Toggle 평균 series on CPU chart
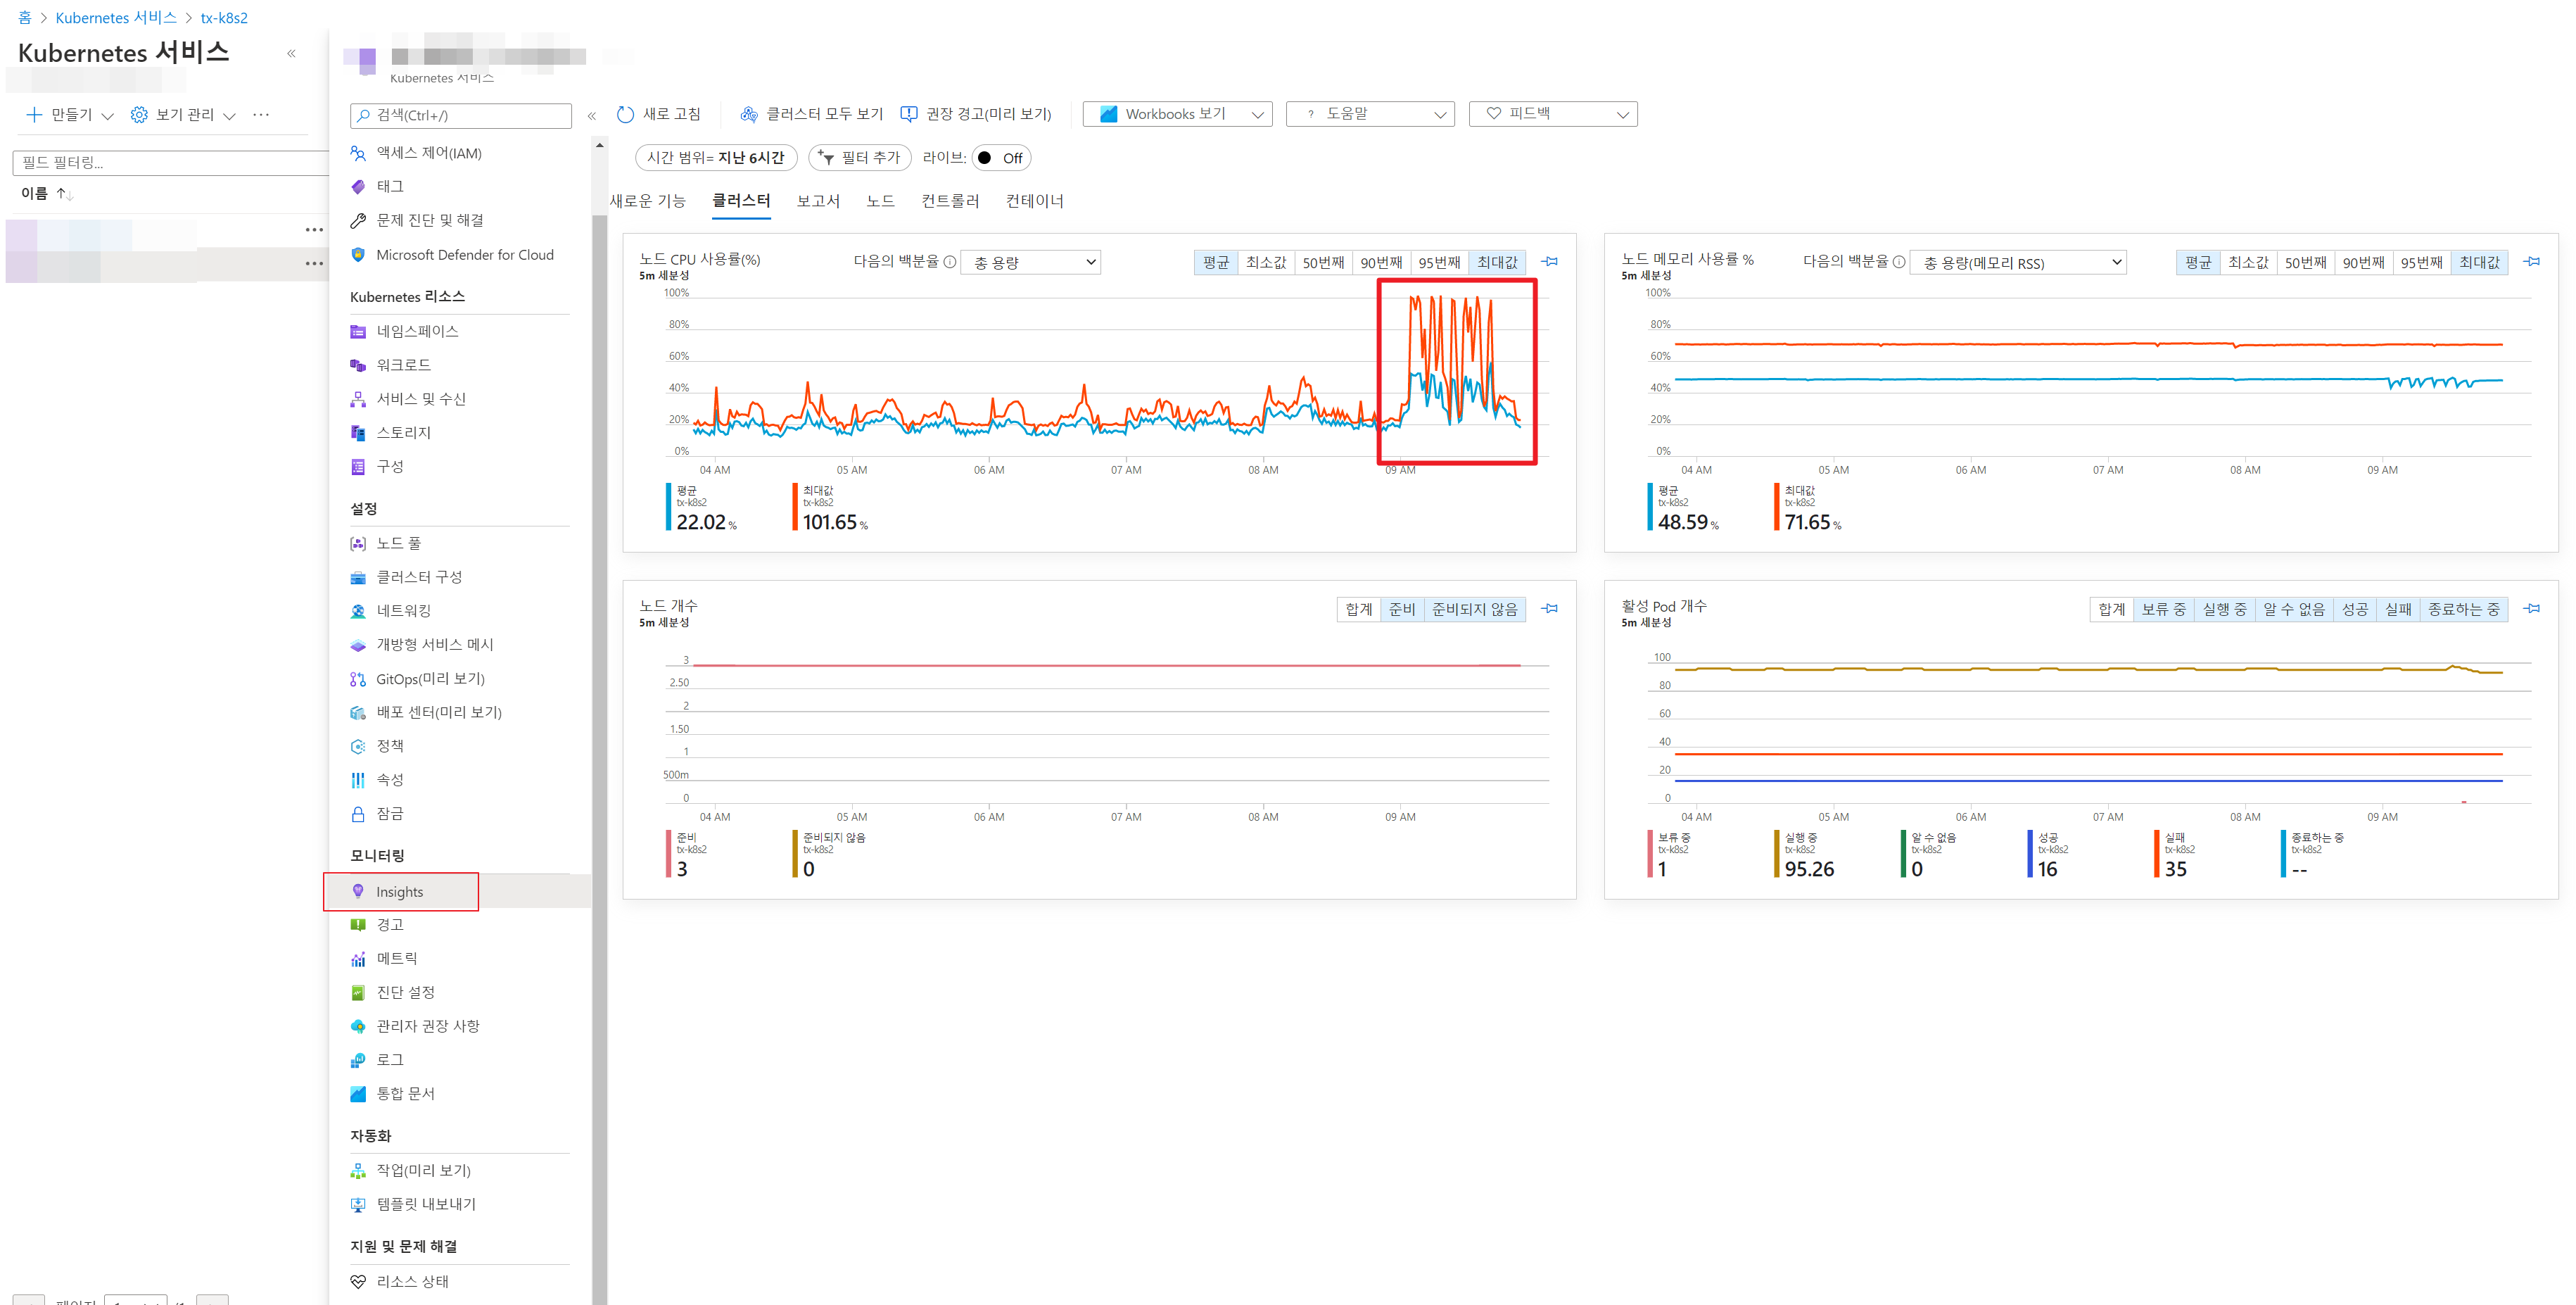The width and height of the screenshot is (2576, 1305). coord(1215,262)
